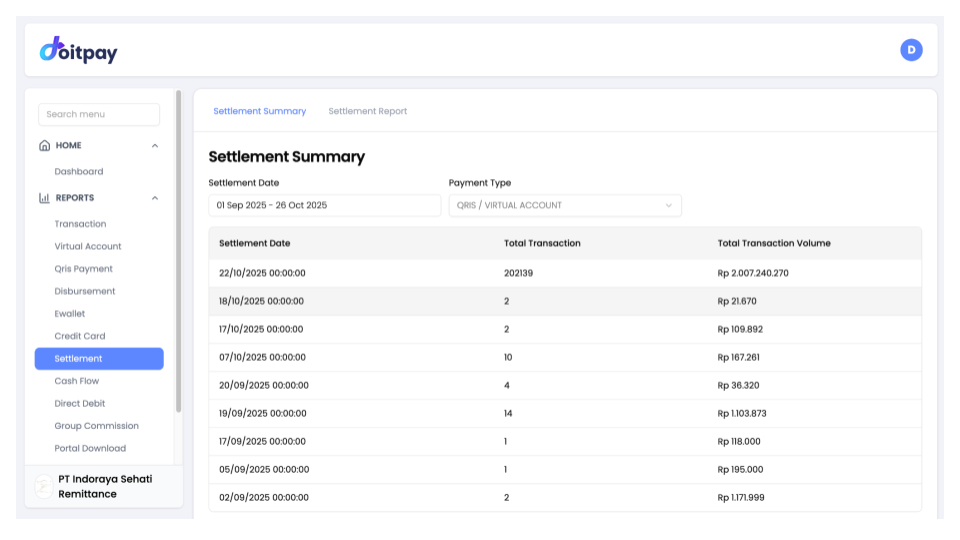This screenshot has height=540, width=960.
Task: Click the Home house icon
Action: (x=45, y=145)
